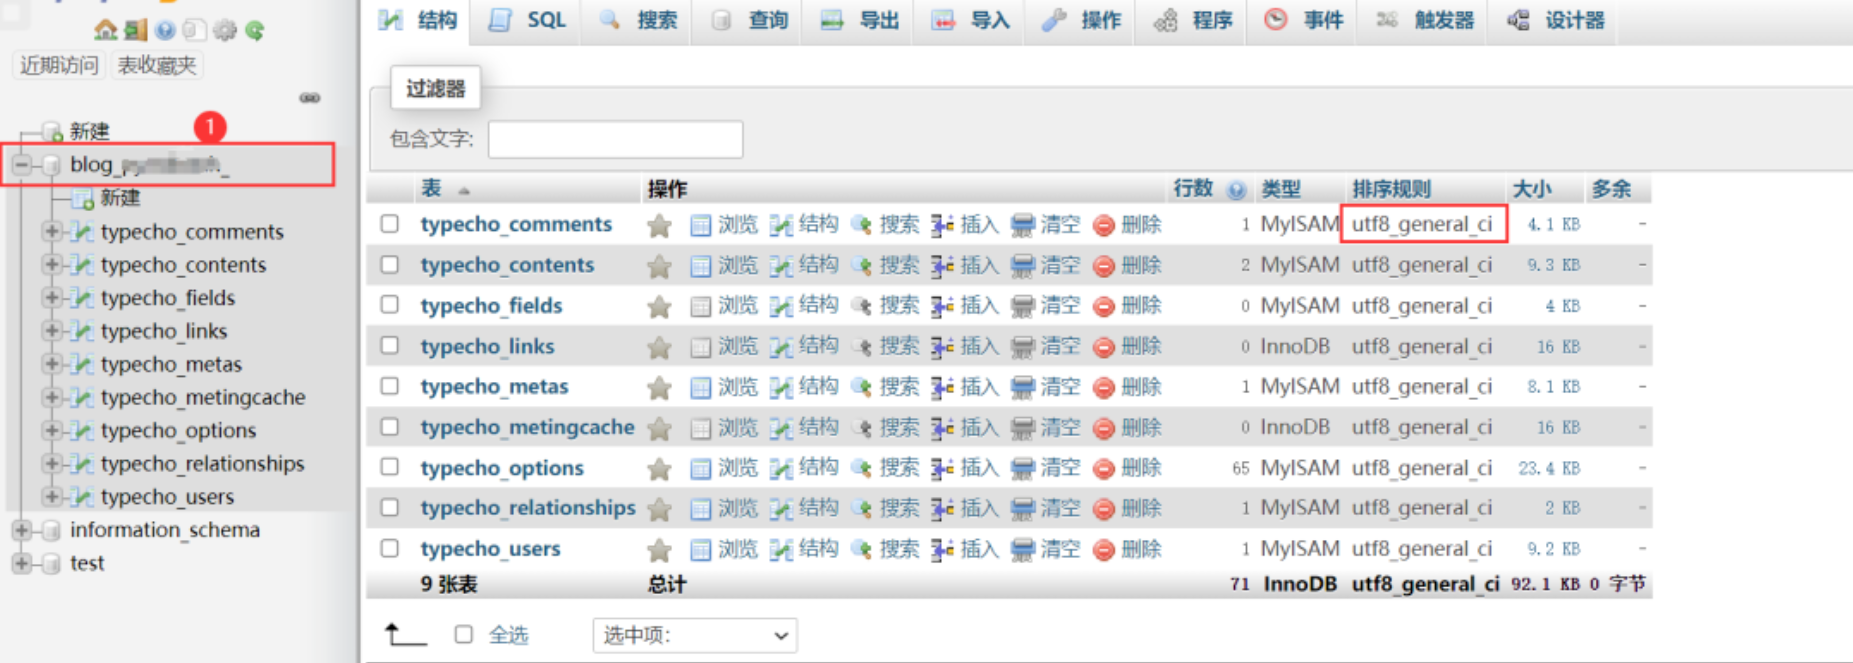Image resolution: width=1853 pixels, height=663 pixels.
Task: Switch to the 结构 tab
Action: (418, 21)
